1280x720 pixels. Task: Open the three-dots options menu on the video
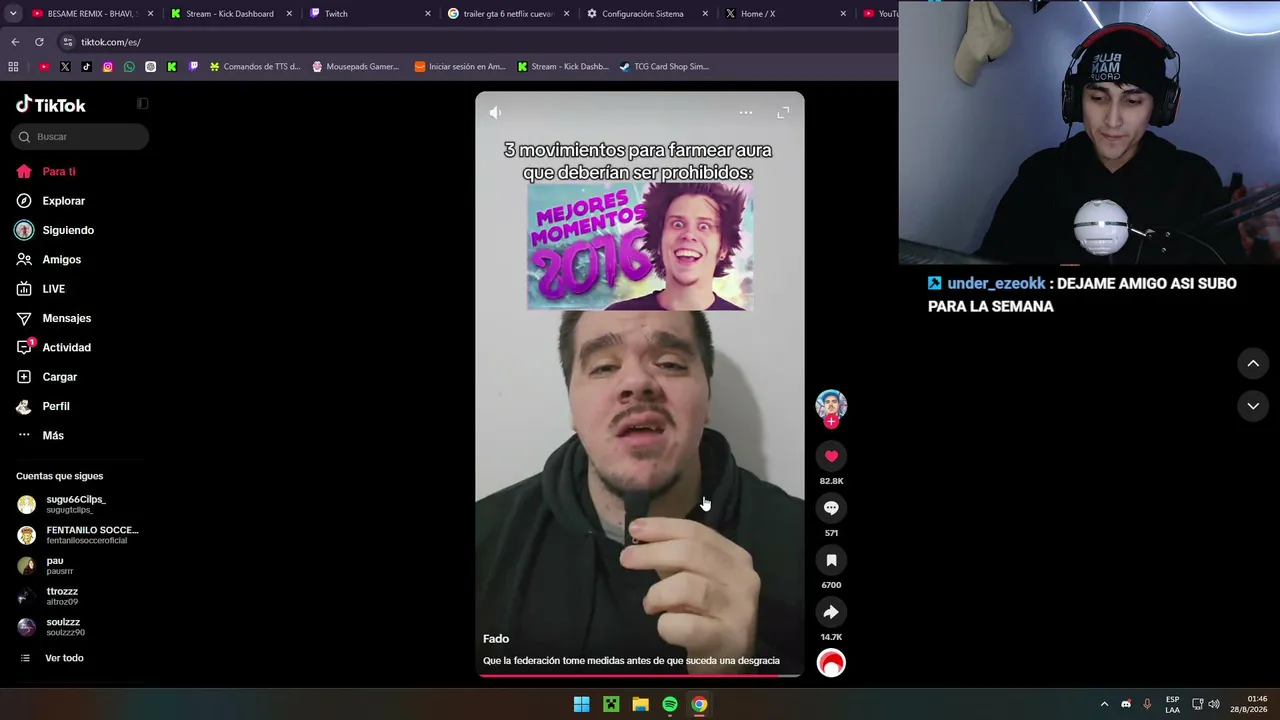coord(746,113)
